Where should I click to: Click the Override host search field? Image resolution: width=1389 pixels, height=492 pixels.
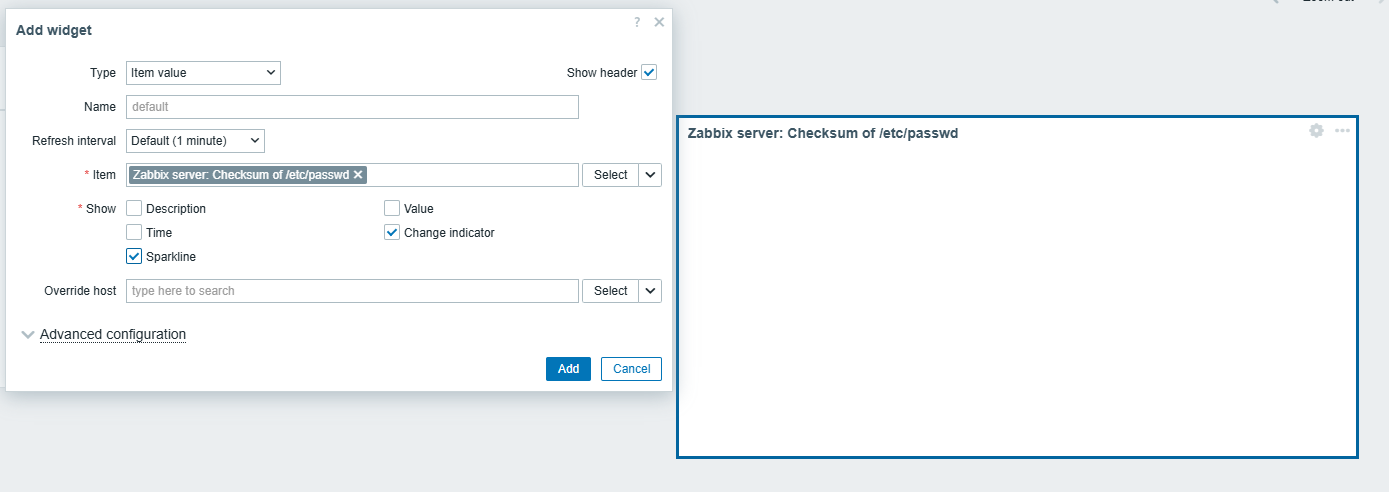352,291
